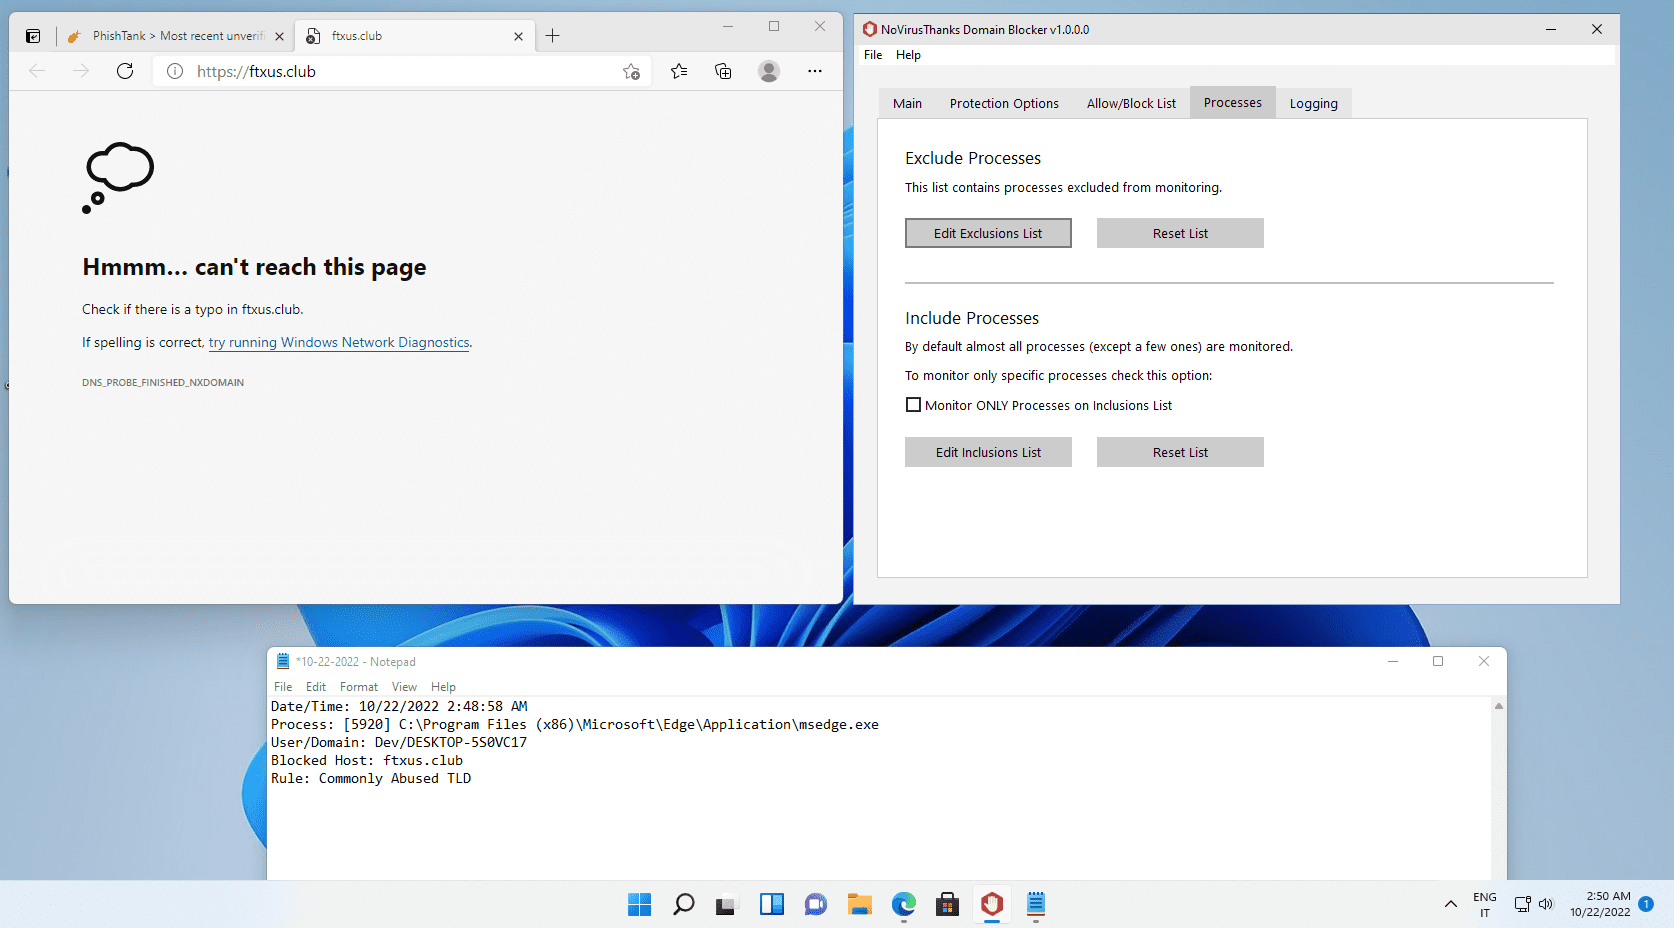Switch to Main tab in Domain Blocker

pos(907,103)
